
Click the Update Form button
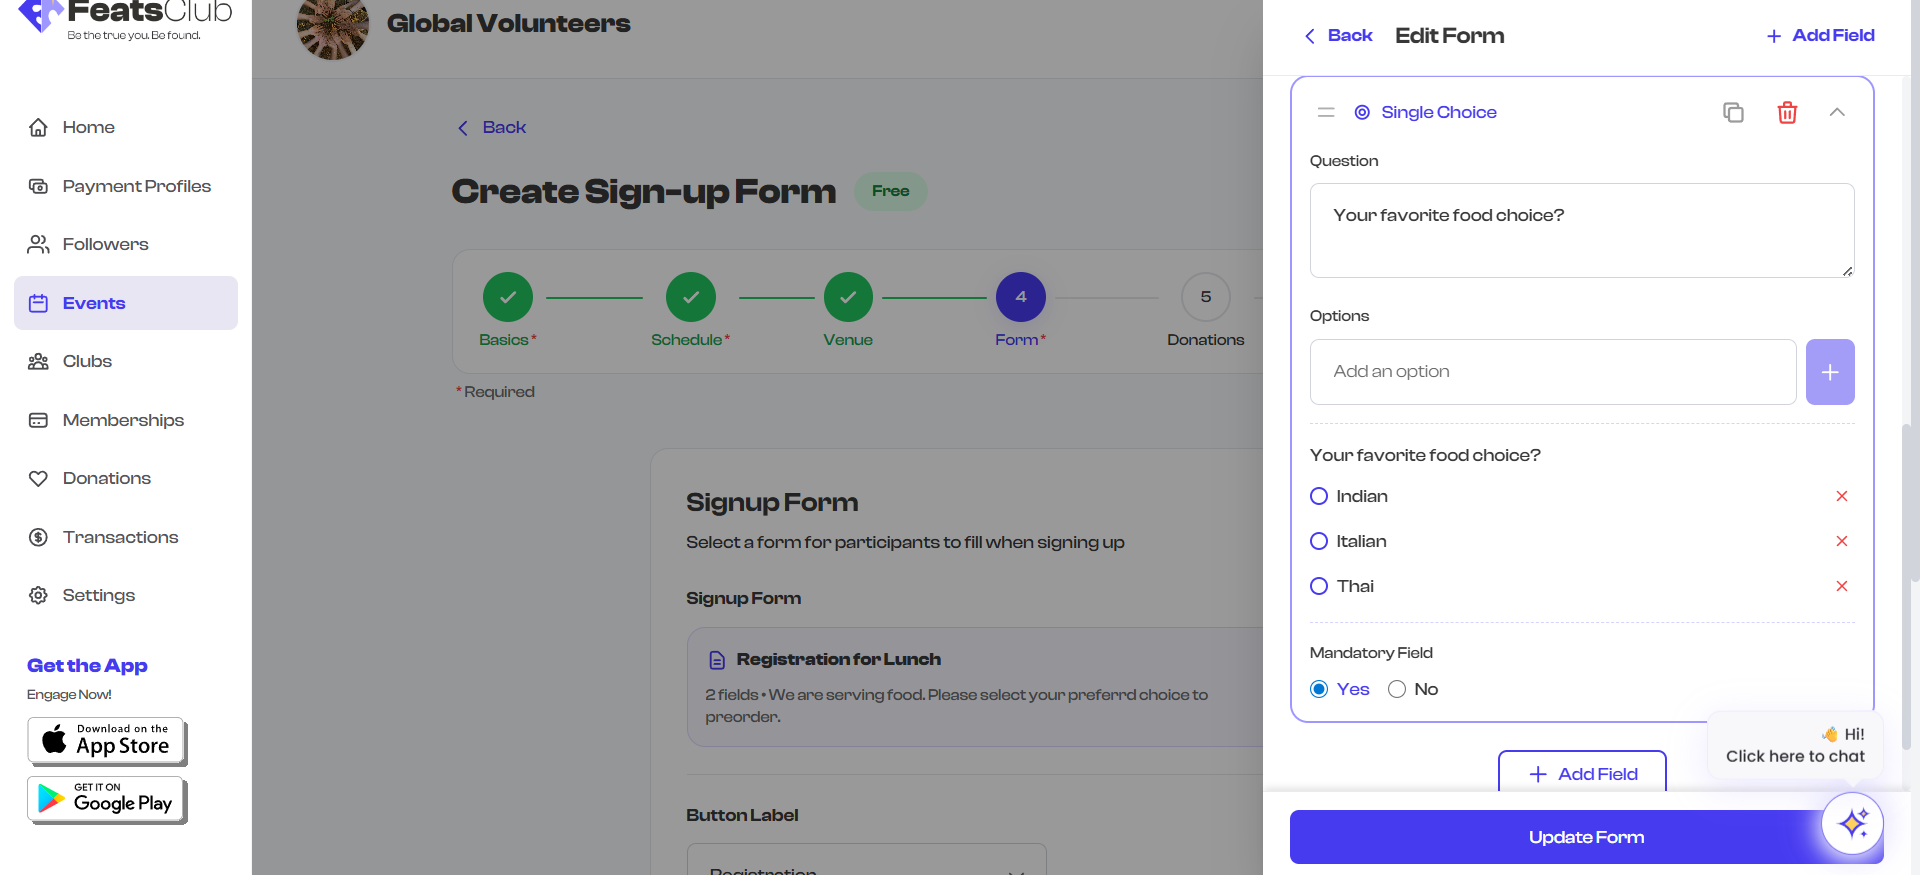tap(1586, 837)
